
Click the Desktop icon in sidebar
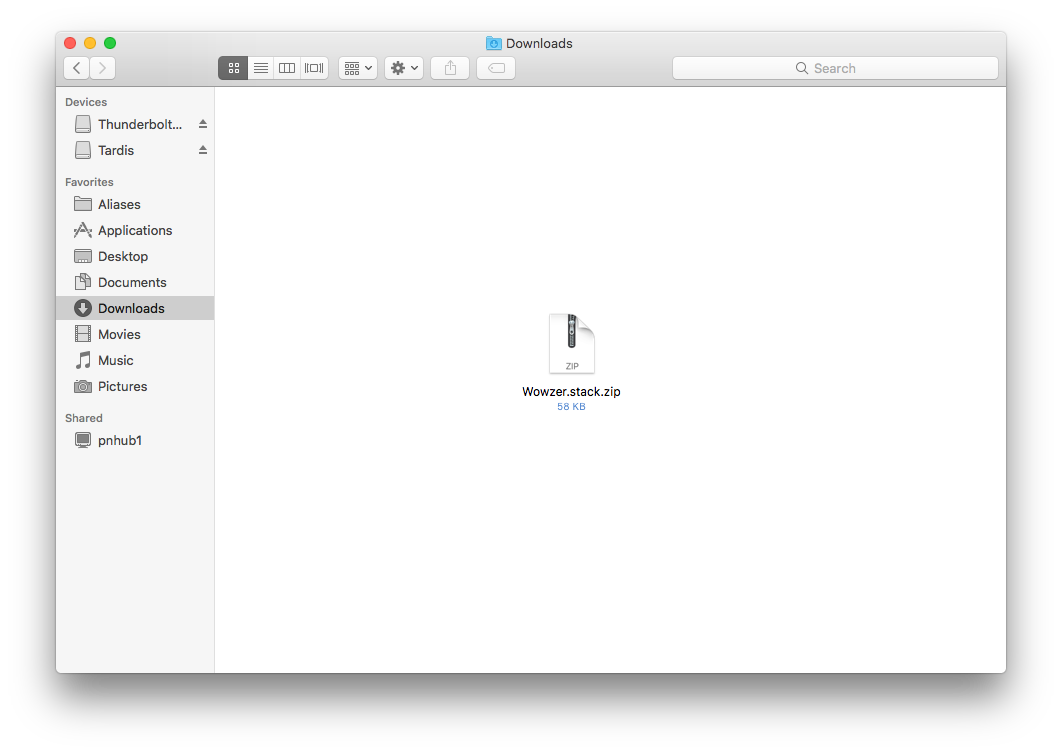pos(83,256)
